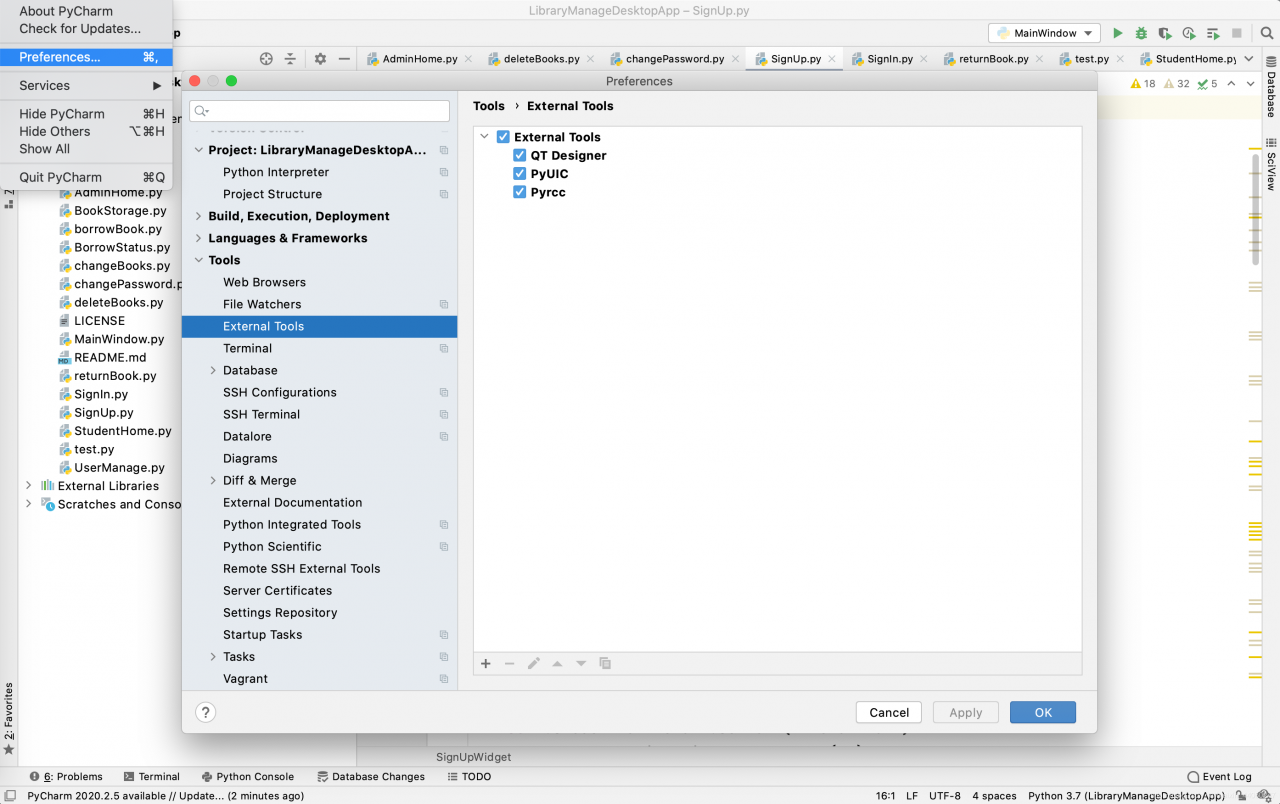
Task: Click the concurrency diagram run icon
Action: point(1213,33)
